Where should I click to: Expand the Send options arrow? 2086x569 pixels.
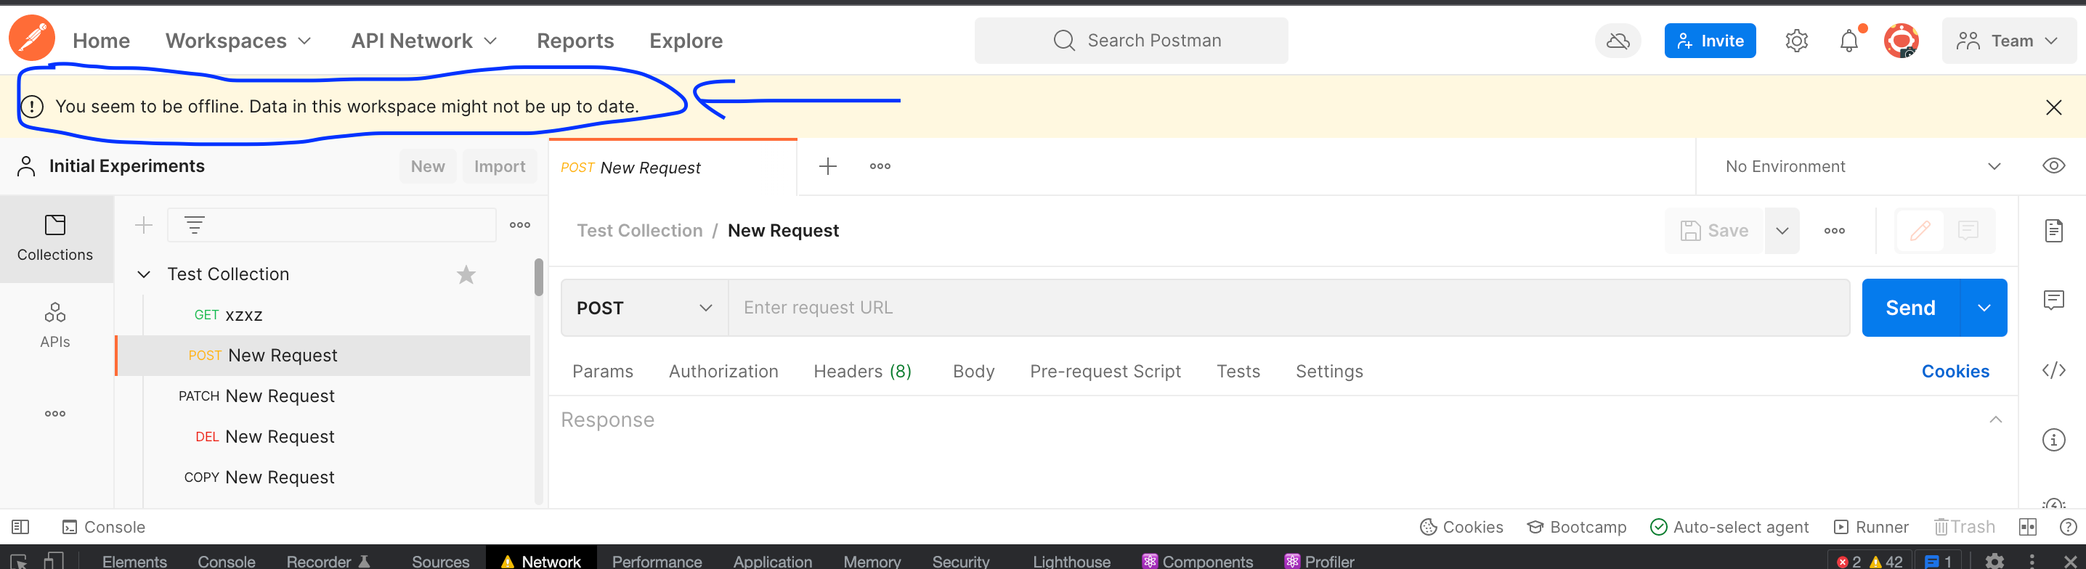[x=1984, y=308]
